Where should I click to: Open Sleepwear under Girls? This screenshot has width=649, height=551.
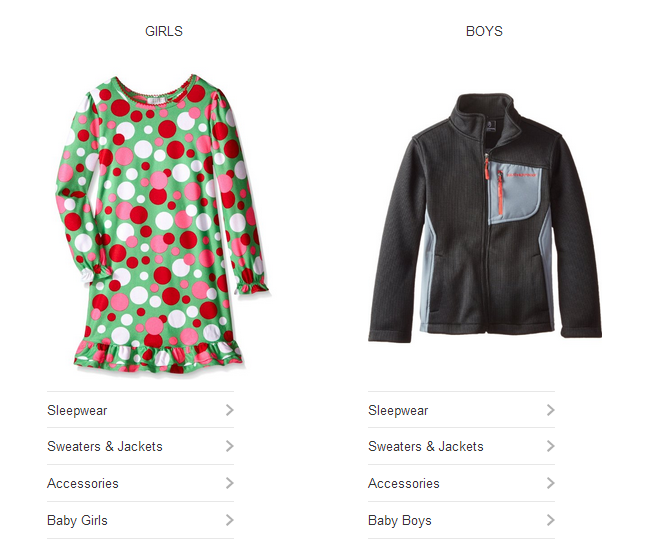(x=140, y=410)
